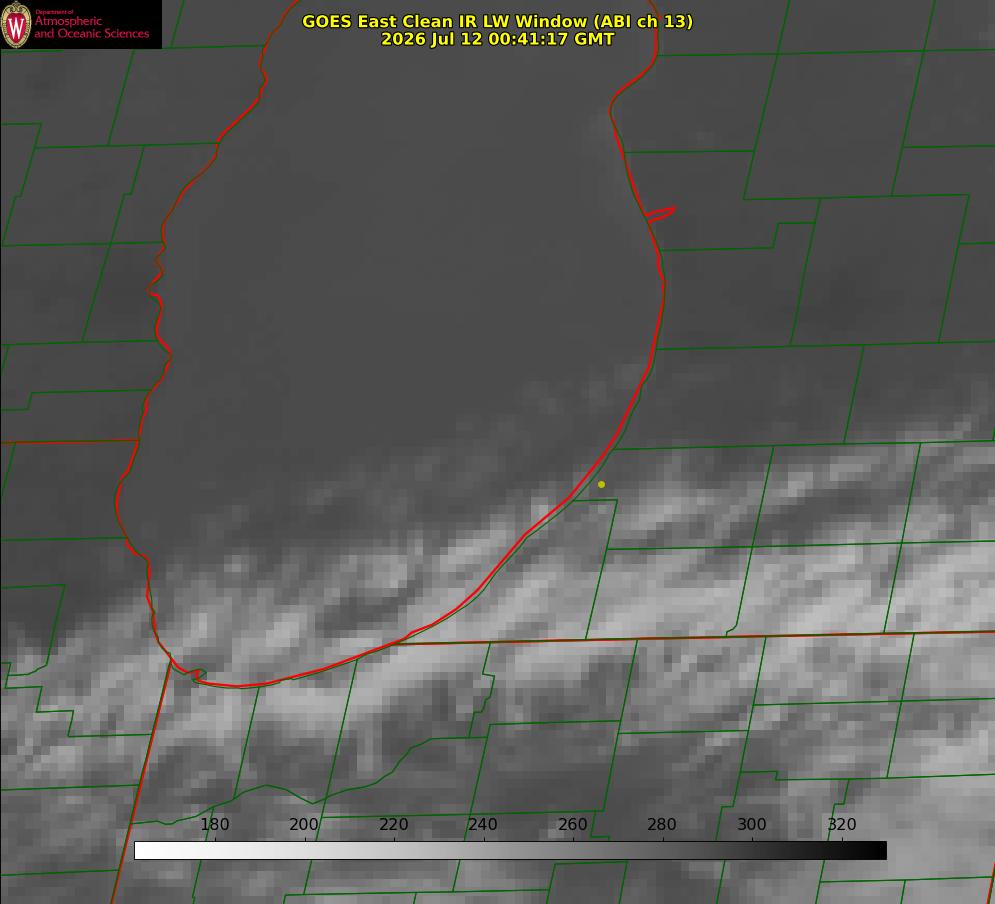
Task: Click the black end of grayscale colorbar
Action: coord(878,851)
